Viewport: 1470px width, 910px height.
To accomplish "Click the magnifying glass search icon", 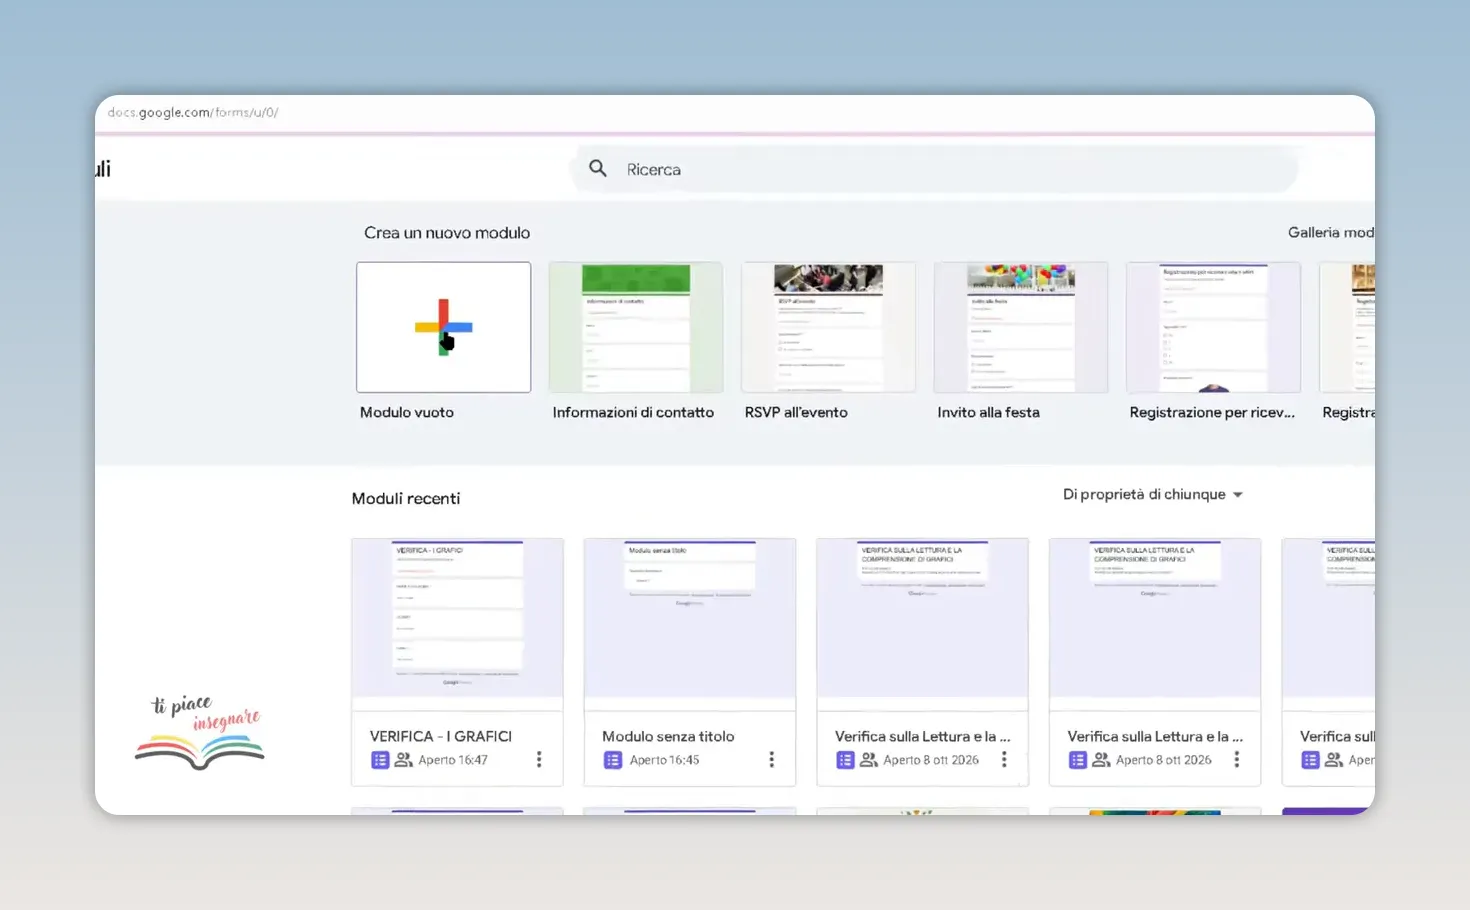I will 598,169.
